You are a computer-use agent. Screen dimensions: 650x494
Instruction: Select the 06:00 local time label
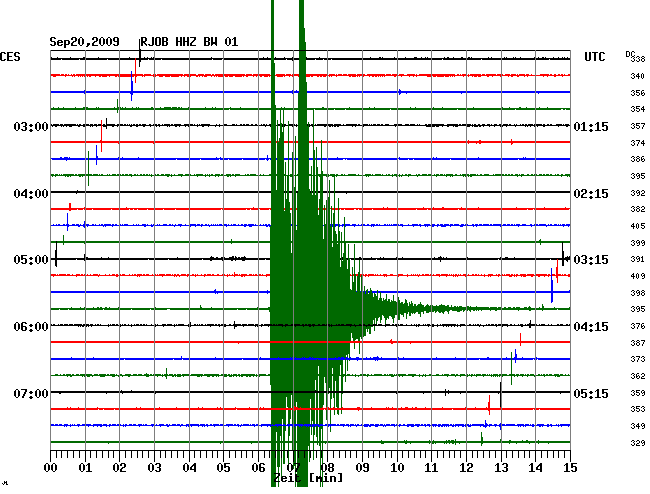(x=31, y=327)
